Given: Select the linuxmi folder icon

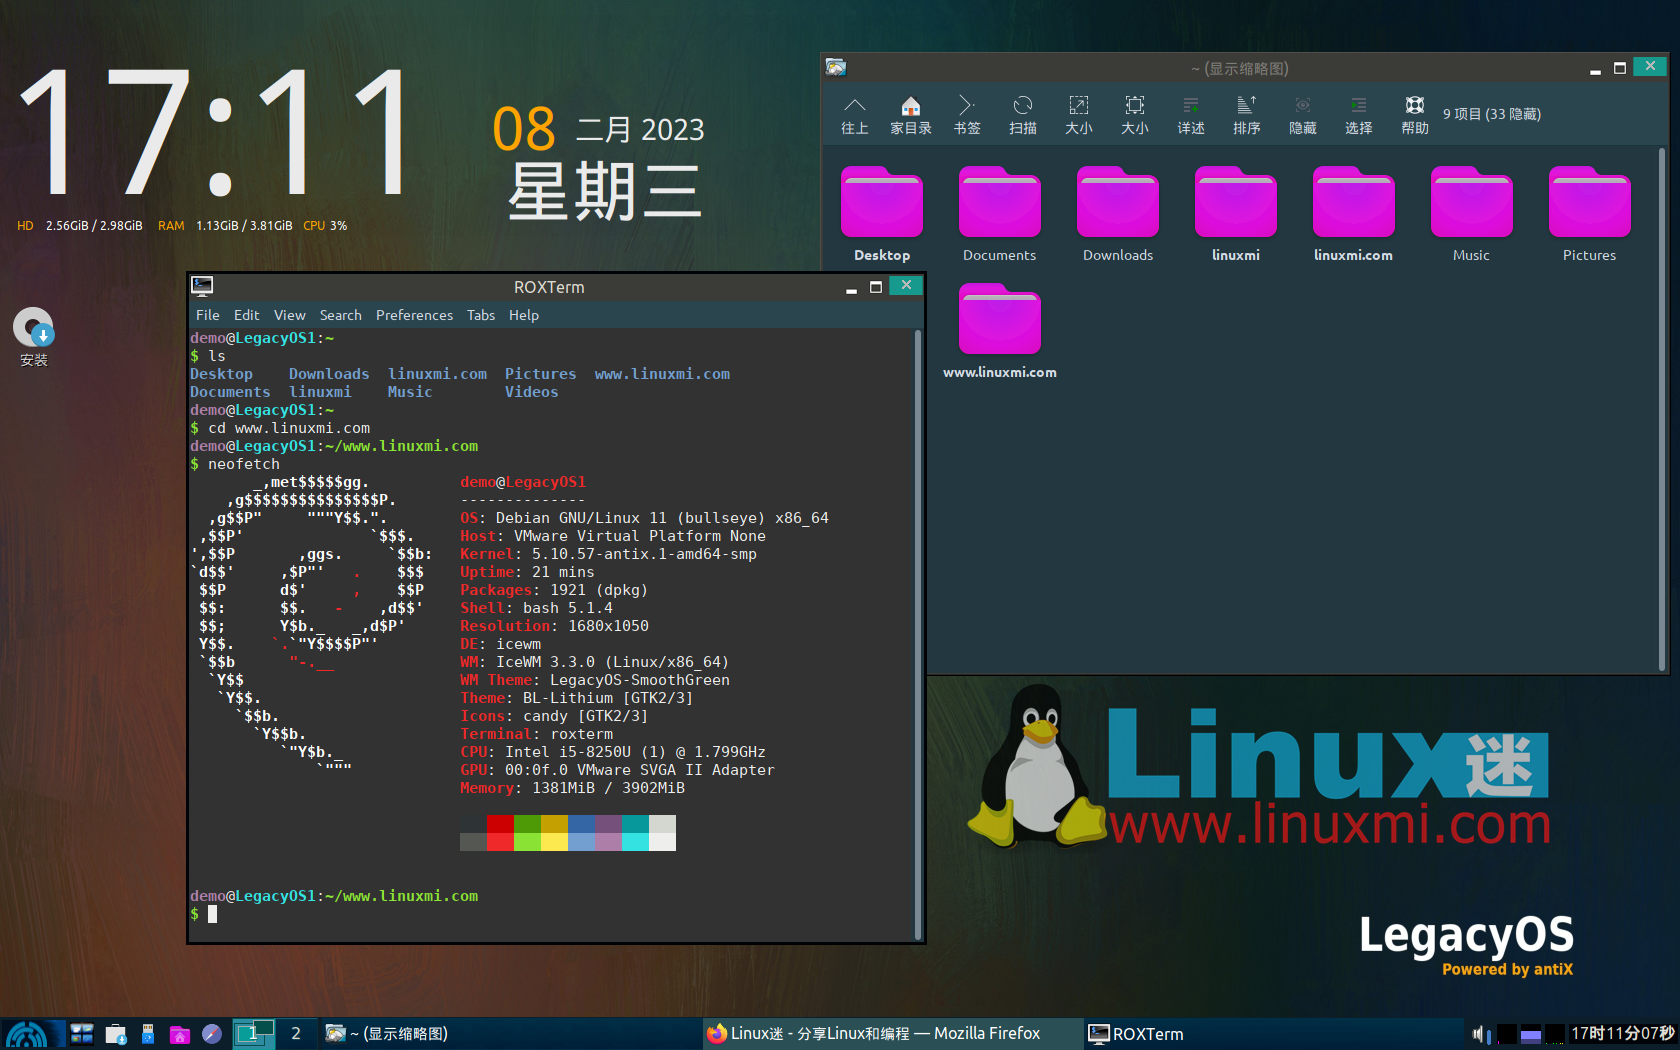Looking at the screenshot, I should tap(1236, 214).
